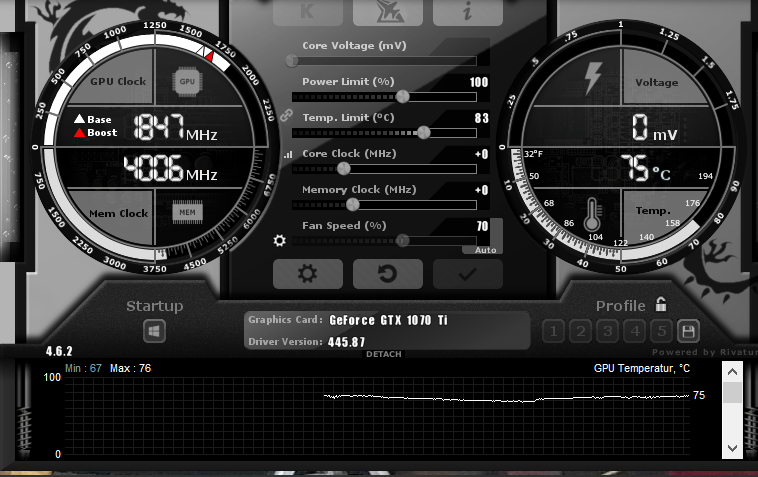Open fan settings gear beside Fan Speed
Screen dimensions: 758x477
pos(279,240)
